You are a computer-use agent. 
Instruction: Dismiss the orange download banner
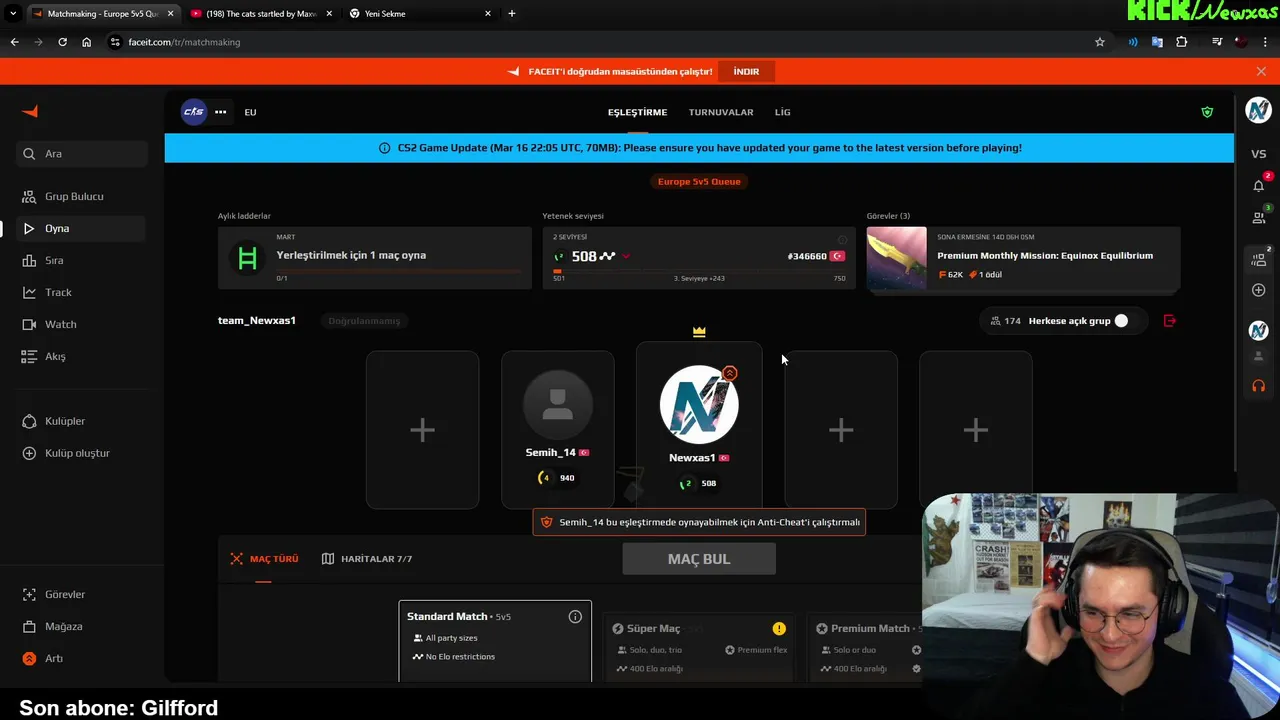click(x=1261, y=71)
